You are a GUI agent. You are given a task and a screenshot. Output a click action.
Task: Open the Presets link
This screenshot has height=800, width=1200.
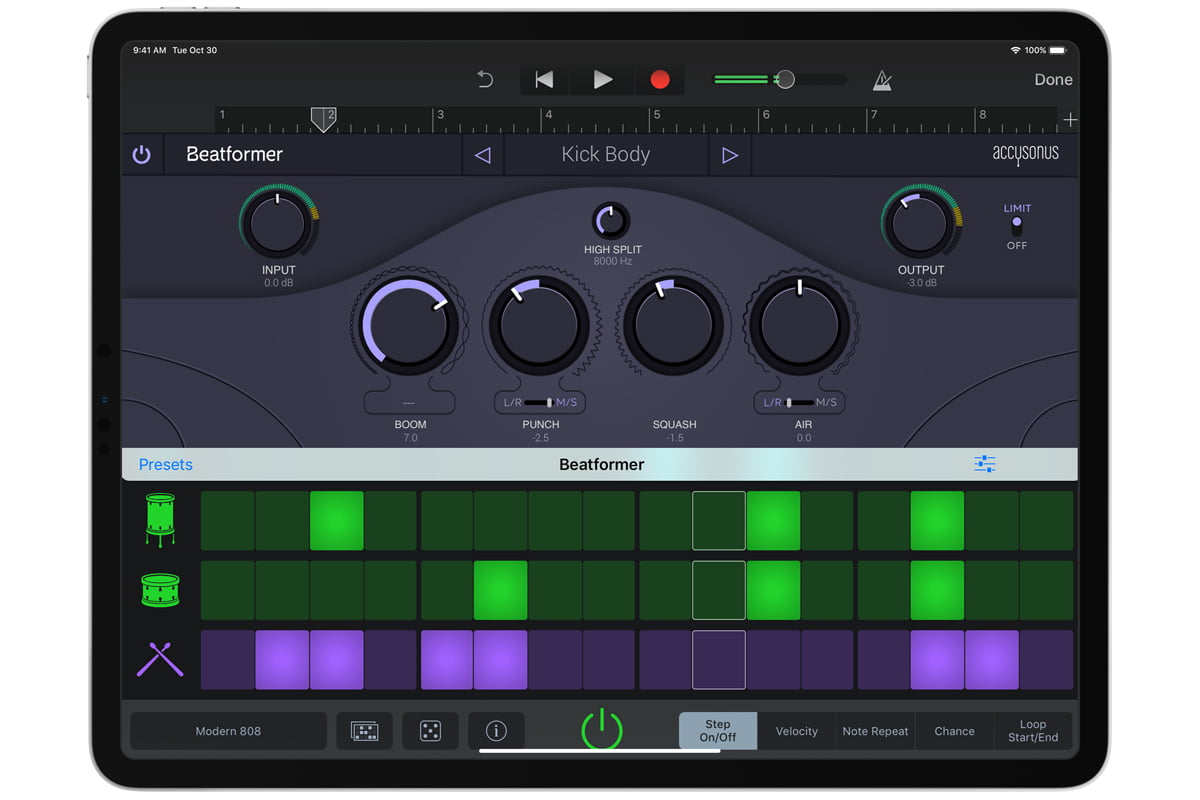click(166, 465)
